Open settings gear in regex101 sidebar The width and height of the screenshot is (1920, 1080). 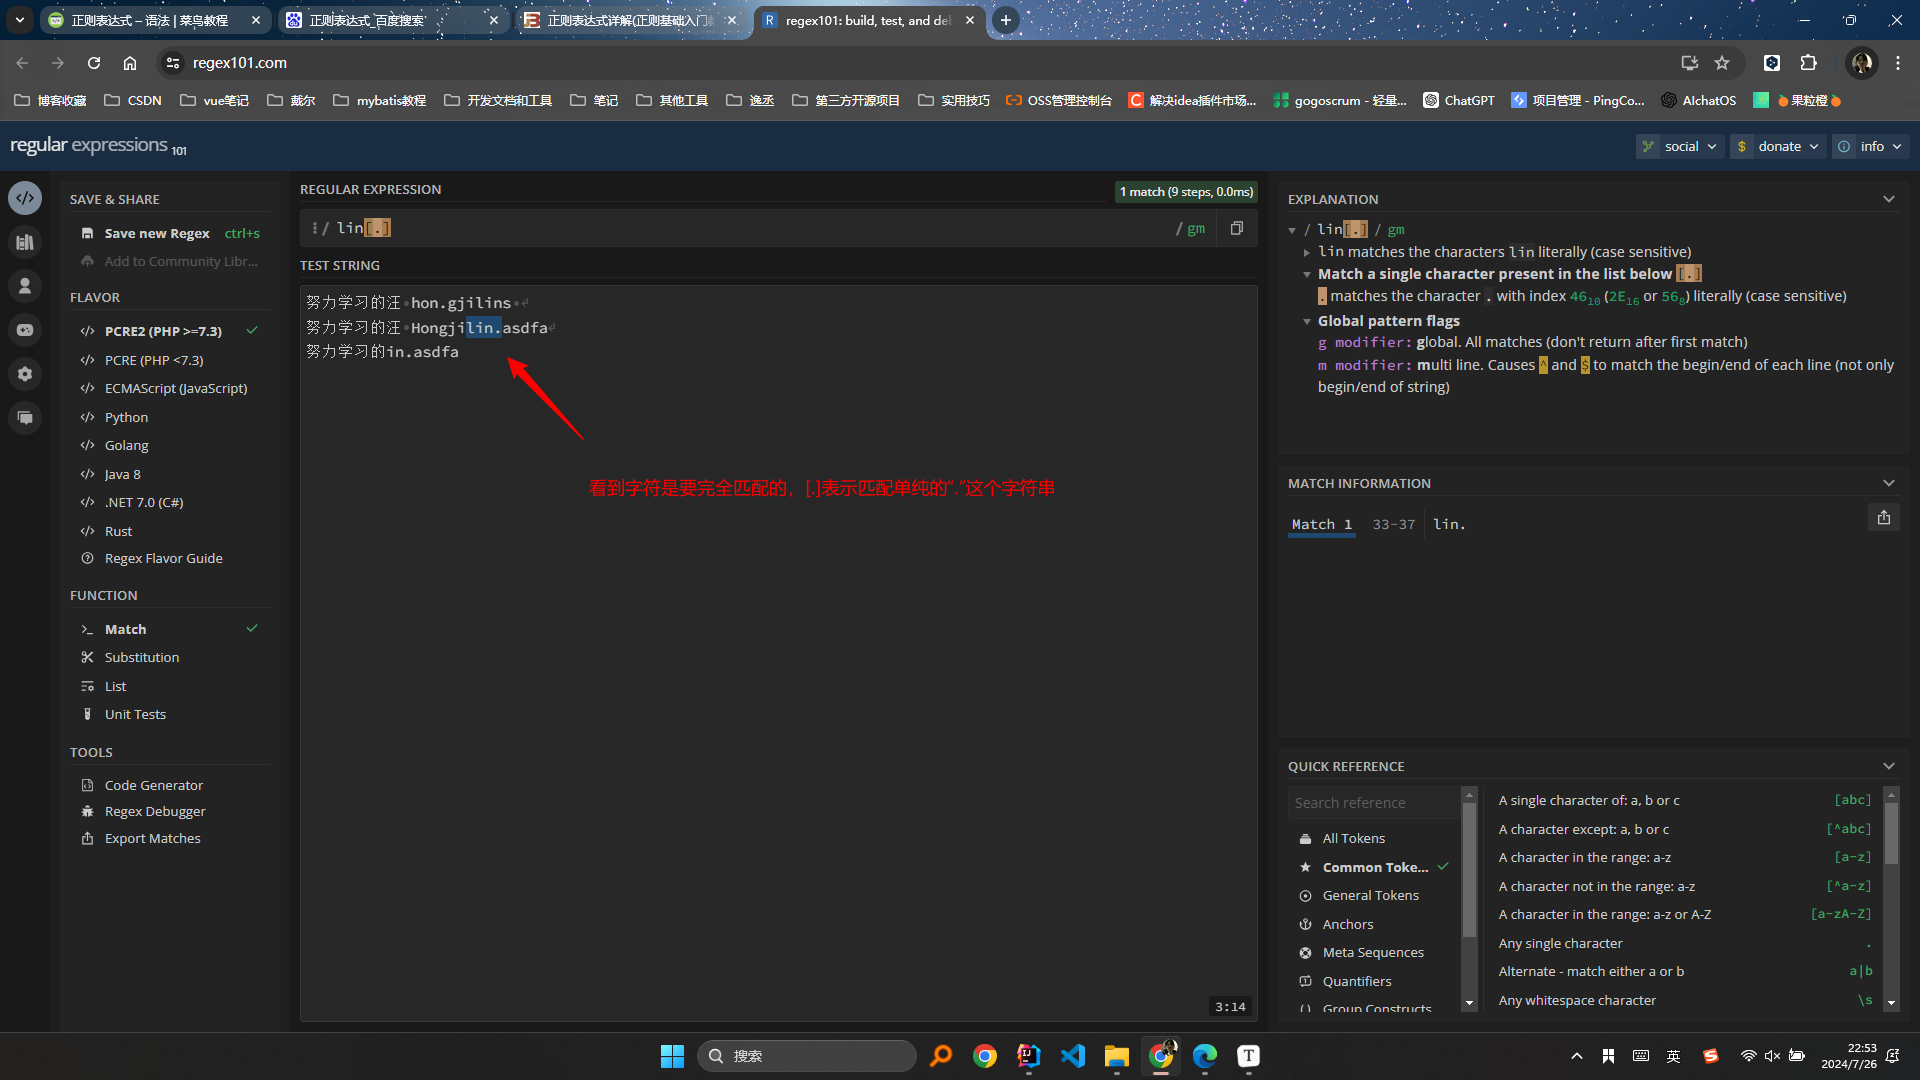25,374
